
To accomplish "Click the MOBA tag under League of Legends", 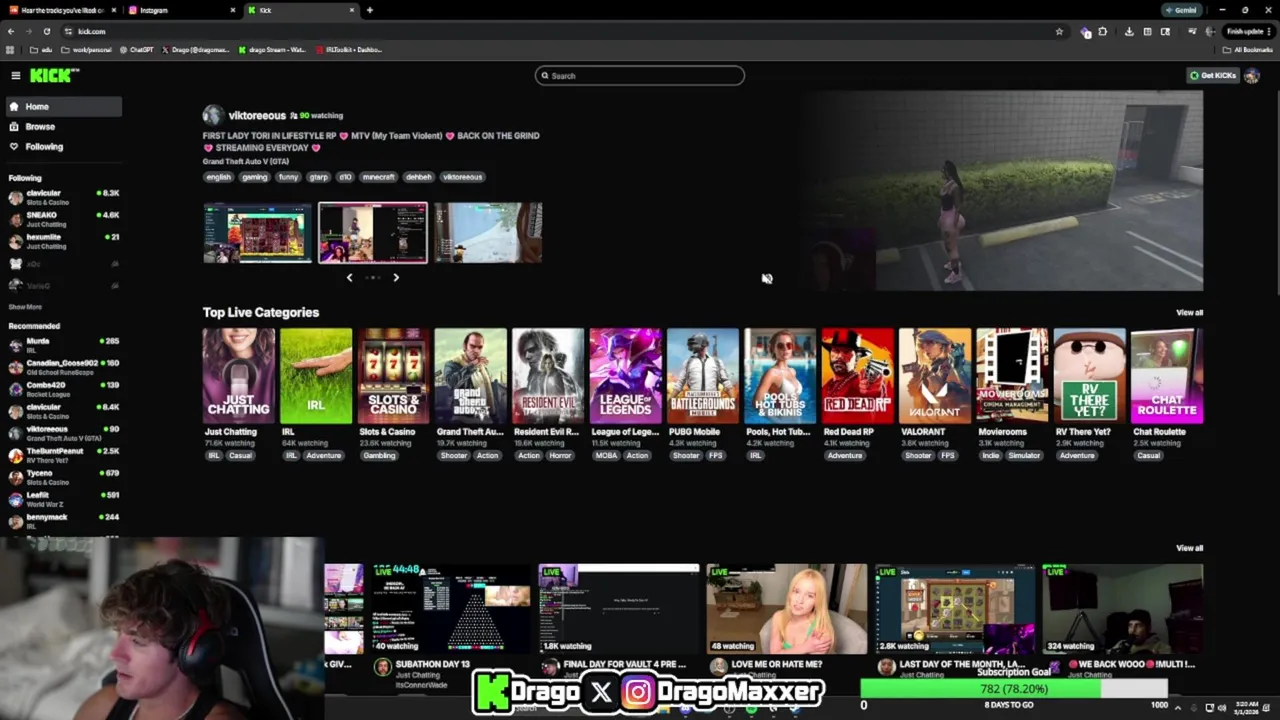I will pos(606,455).
